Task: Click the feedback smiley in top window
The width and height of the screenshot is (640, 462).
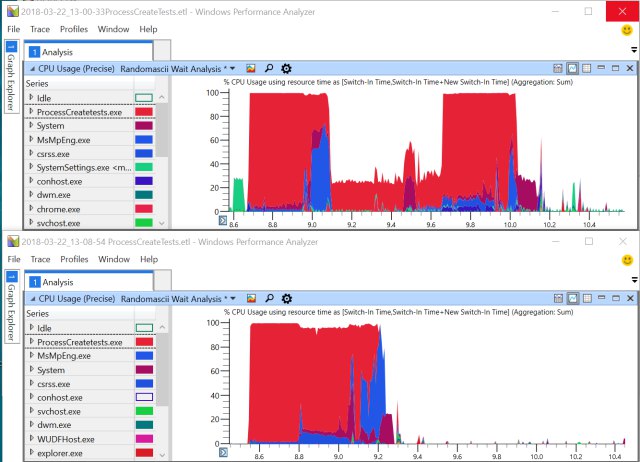Action: (x=627, y=30)
